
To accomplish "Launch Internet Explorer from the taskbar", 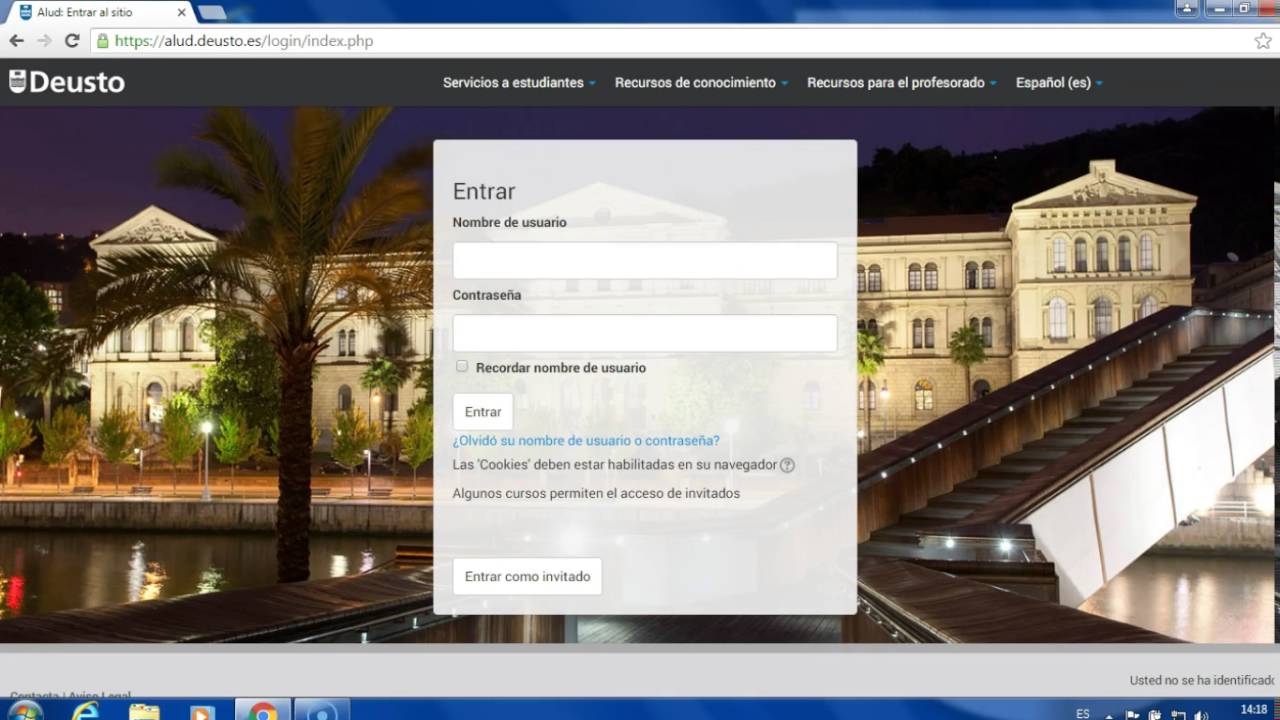I will [85, 711].
